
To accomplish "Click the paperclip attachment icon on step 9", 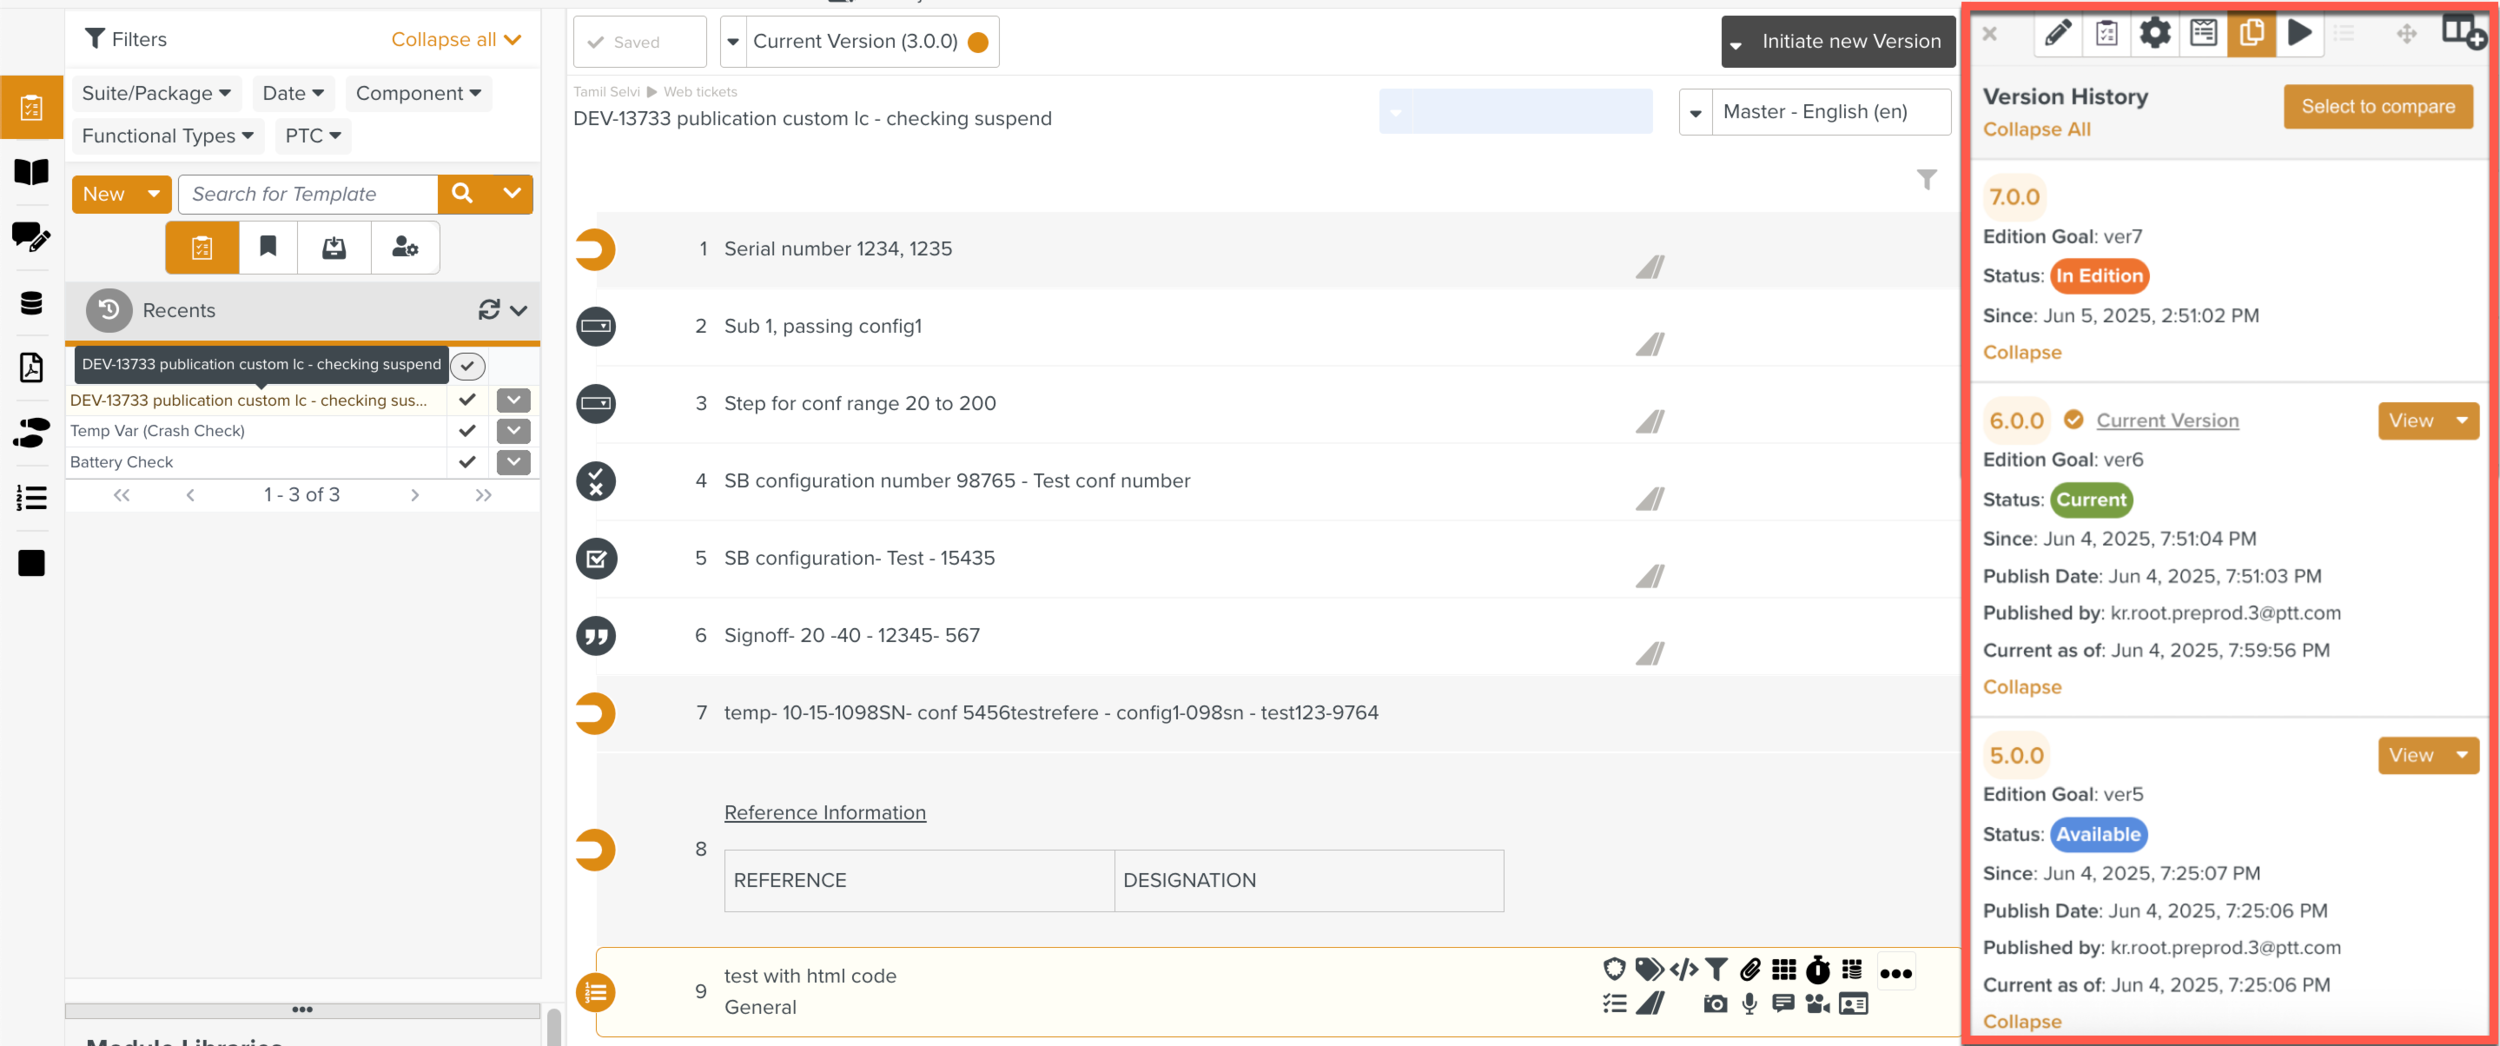I will pyautogui.click(x=1750, y=970).
